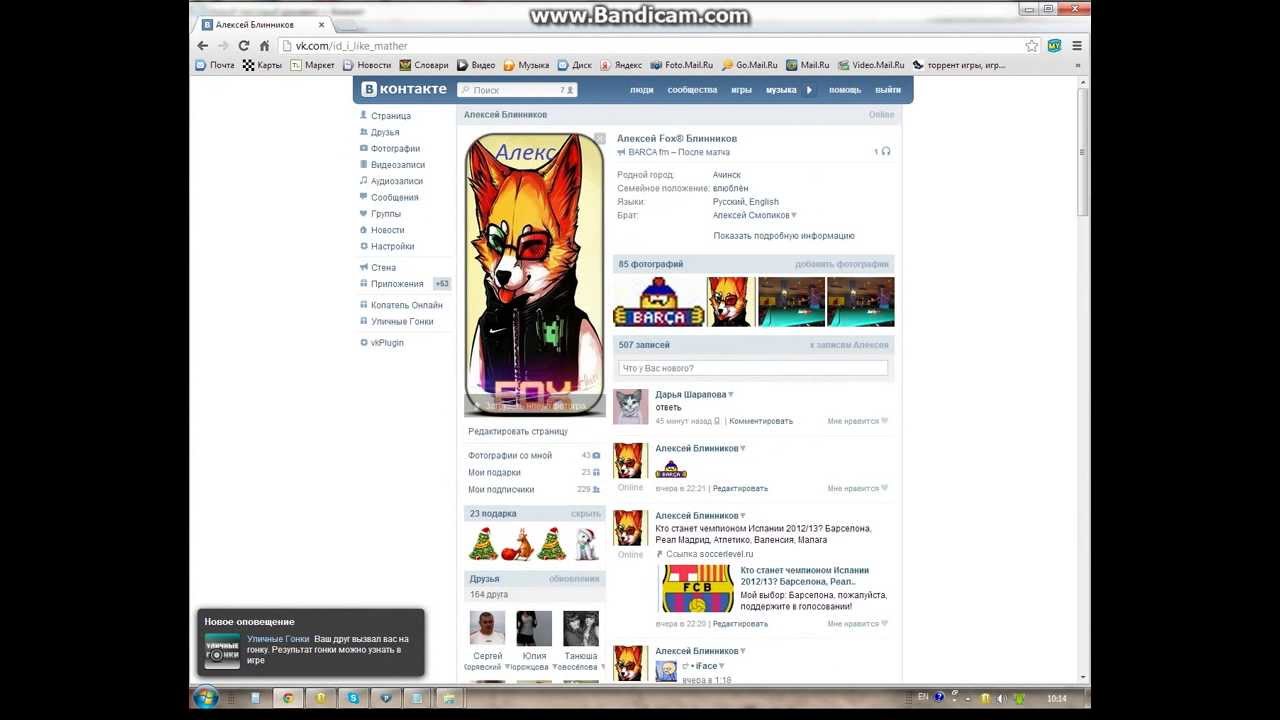
Task: Open Видеозаписи in the sidebar
Action: click(398, 165)
